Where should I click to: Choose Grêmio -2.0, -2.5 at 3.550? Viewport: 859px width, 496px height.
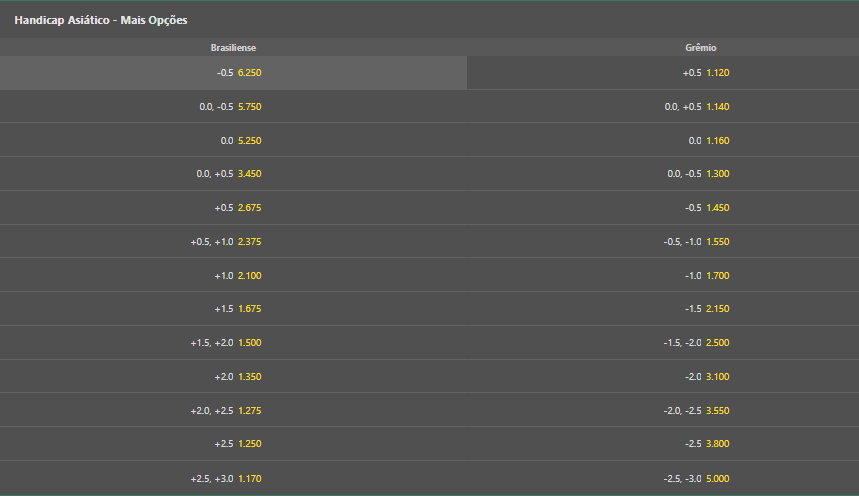tap(663, 411)
